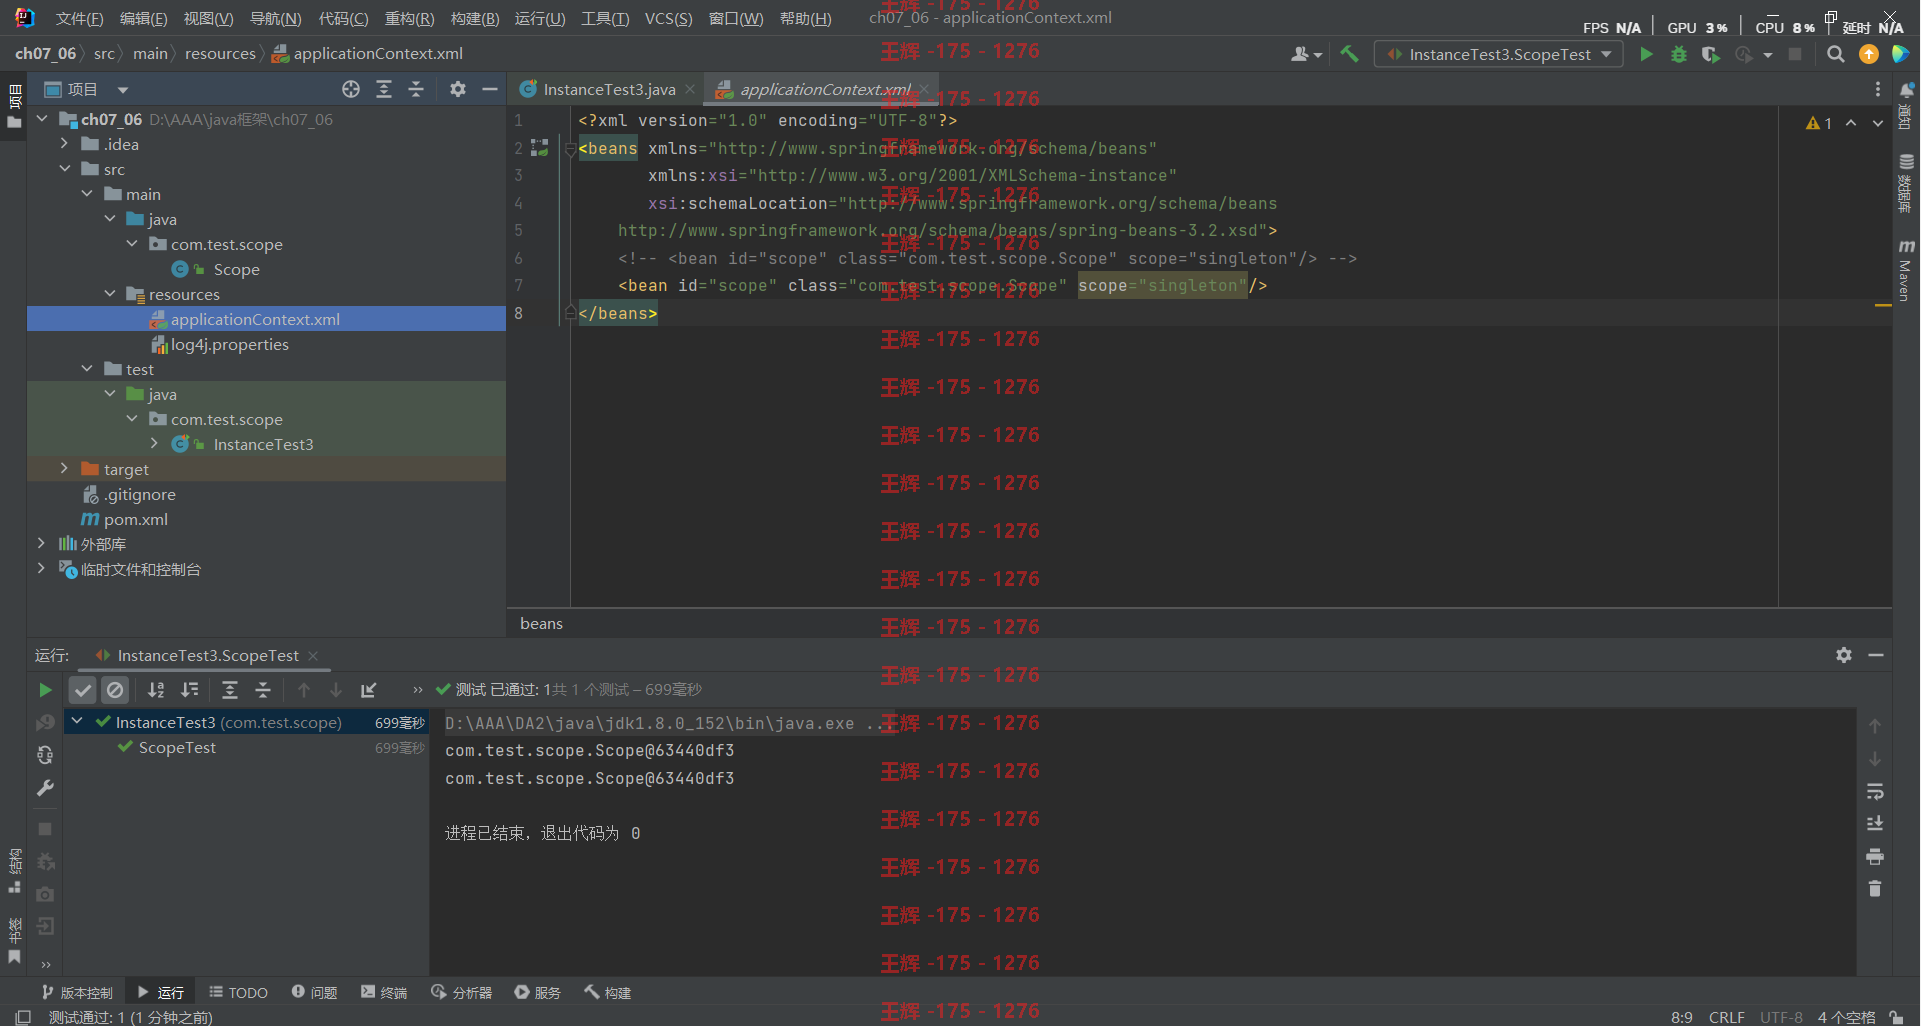The height and width of the screenshot is (1026, 1921).
Task: Open 终端 tool window button
Action: 384,992
